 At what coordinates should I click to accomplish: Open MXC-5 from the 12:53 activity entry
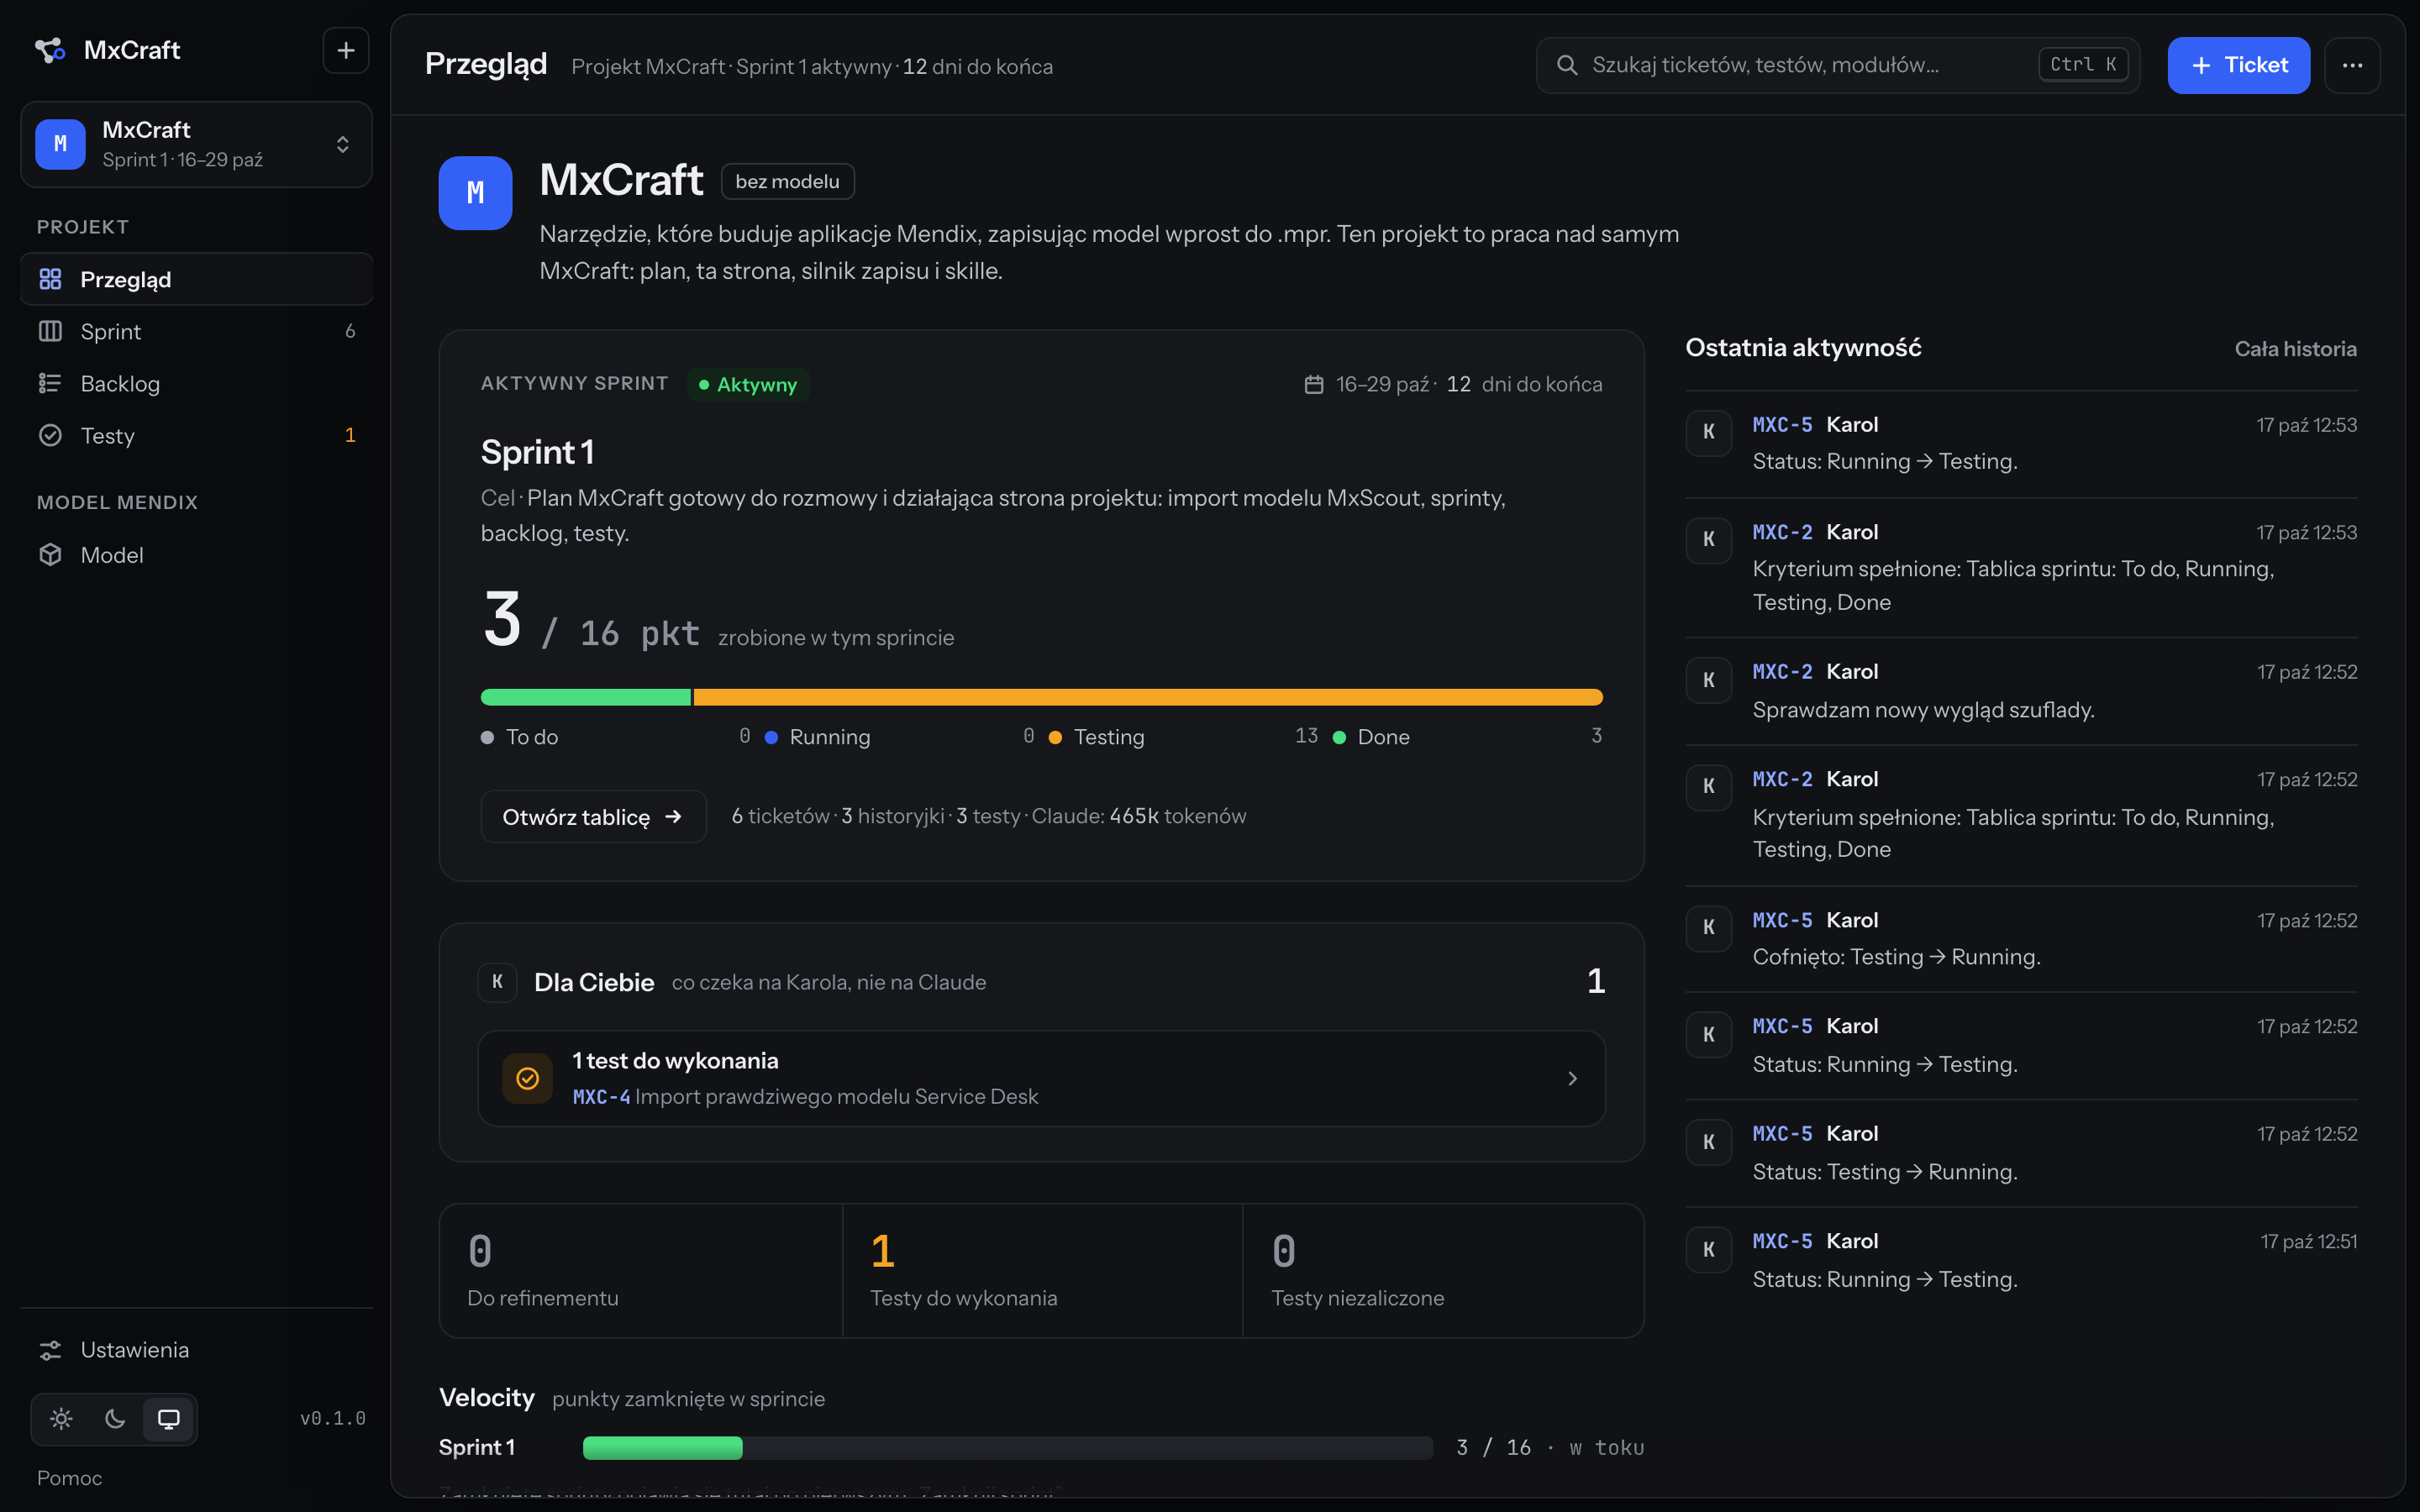coord(1782,424)
